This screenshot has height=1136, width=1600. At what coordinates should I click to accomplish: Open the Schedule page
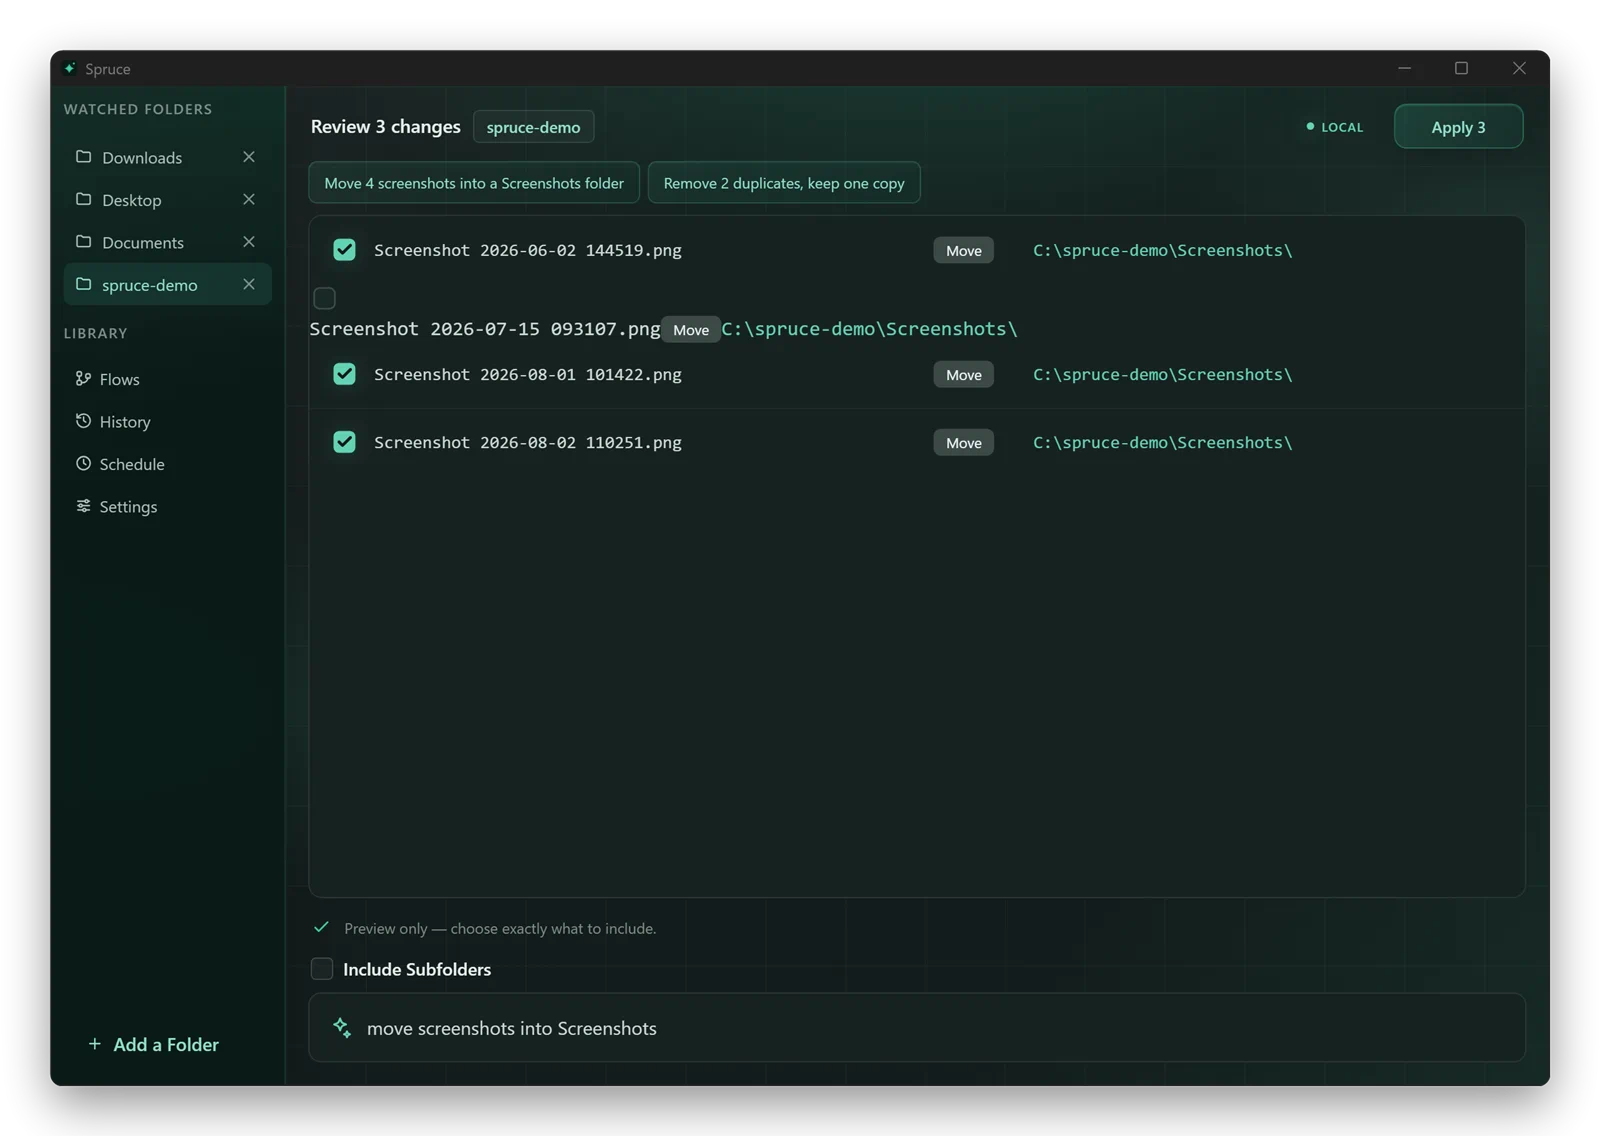[167, 464]
